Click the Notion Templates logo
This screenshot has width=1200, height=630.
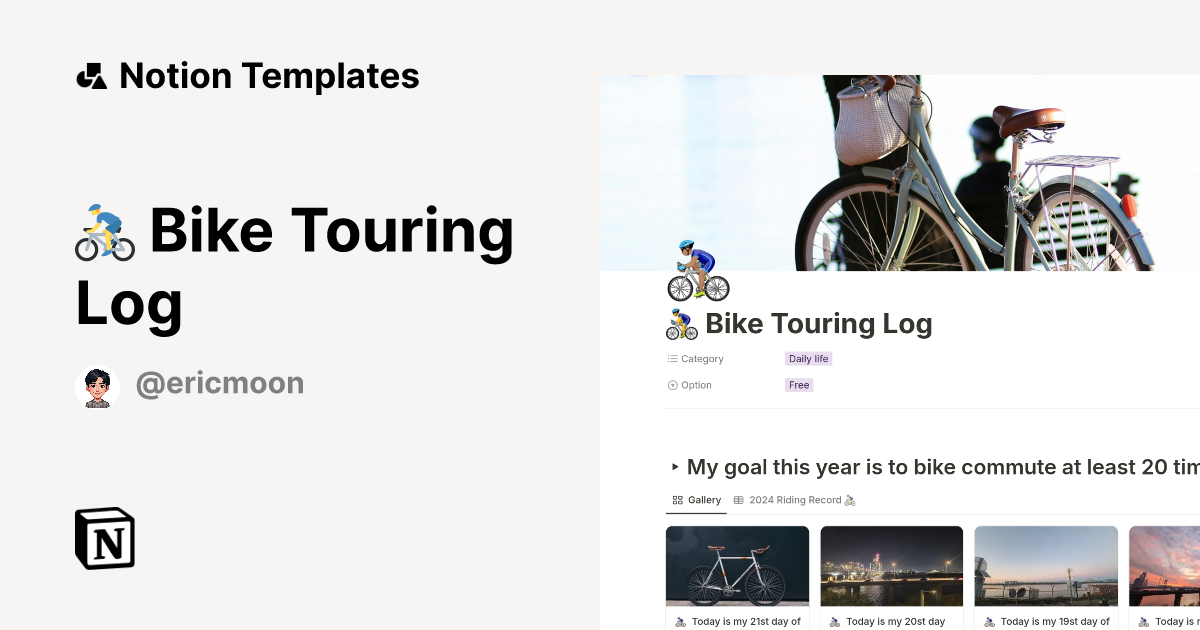(x=92, y=75)
